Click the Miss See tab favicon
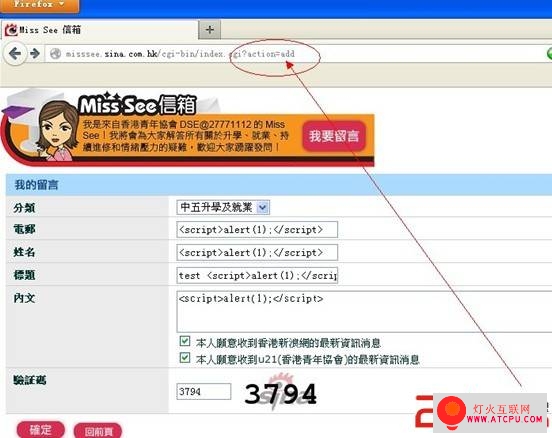 [x=11, y=30]
